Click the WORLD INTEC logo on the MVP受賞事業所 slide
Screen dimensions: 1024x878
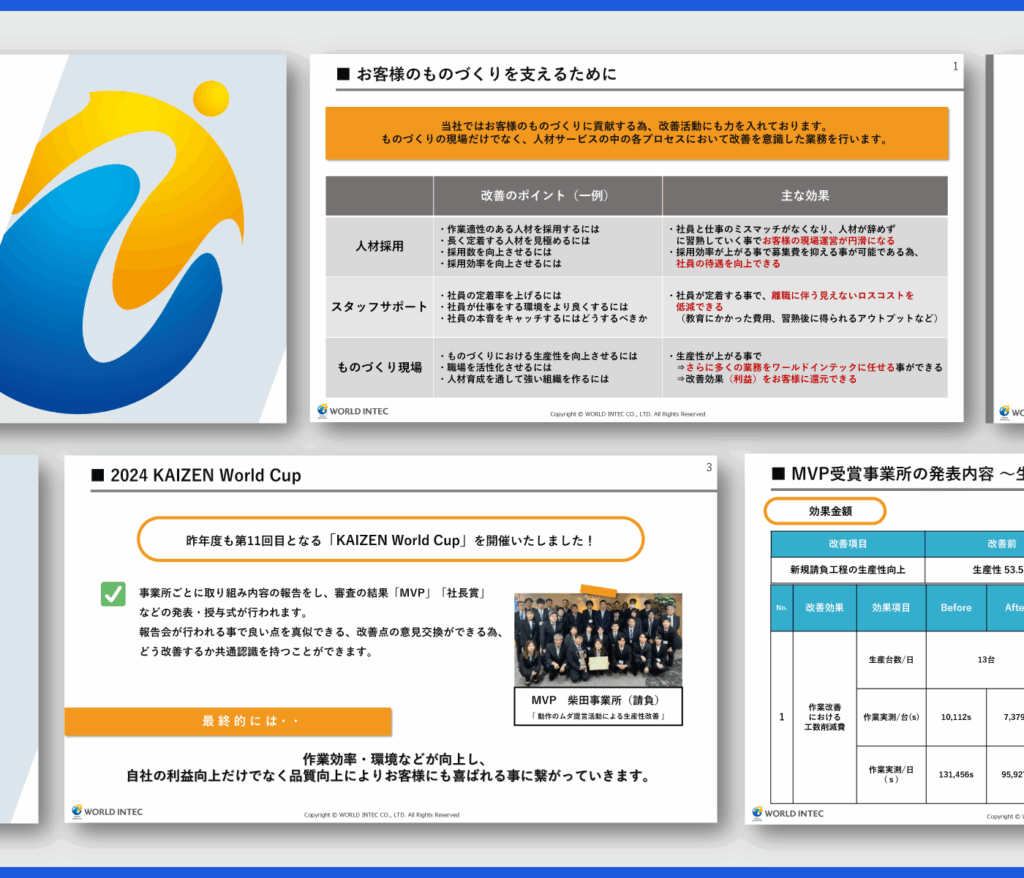(788, 813)
